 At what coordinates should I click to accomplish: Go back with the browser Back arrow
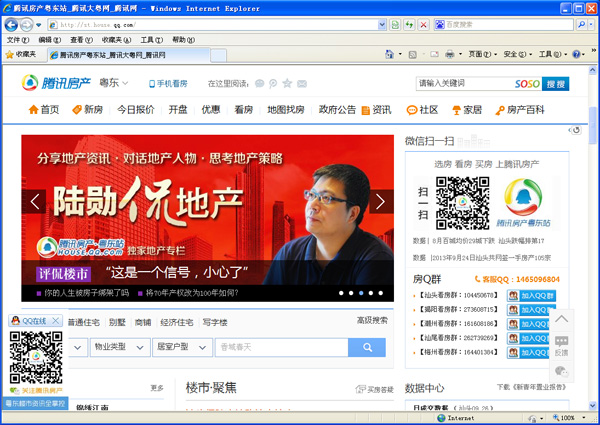tap(11, 25)
